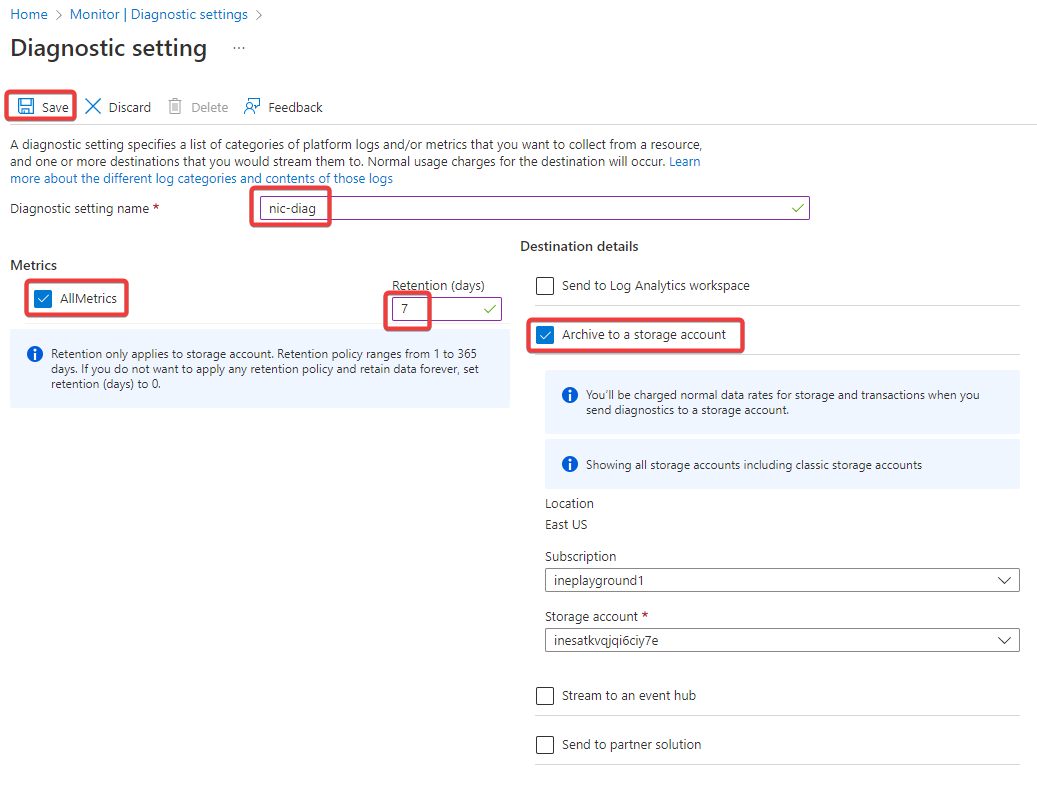Screen dimensions: 1037x795
Task: Navigate to Monitor | Diagnostic settings breadcrumb
Action: pos(158,15)
